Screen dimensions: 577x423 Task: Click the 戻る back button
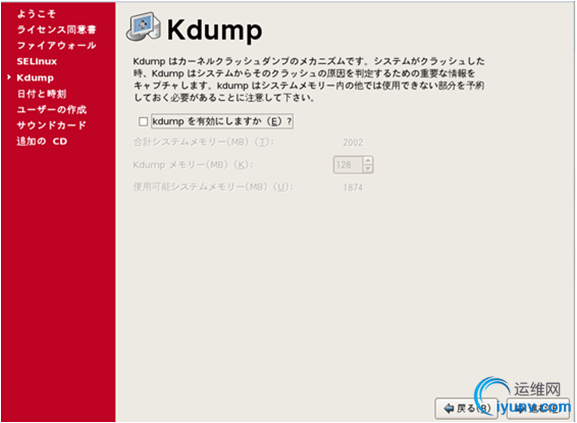pyautogui.click(x=466, y=408)
